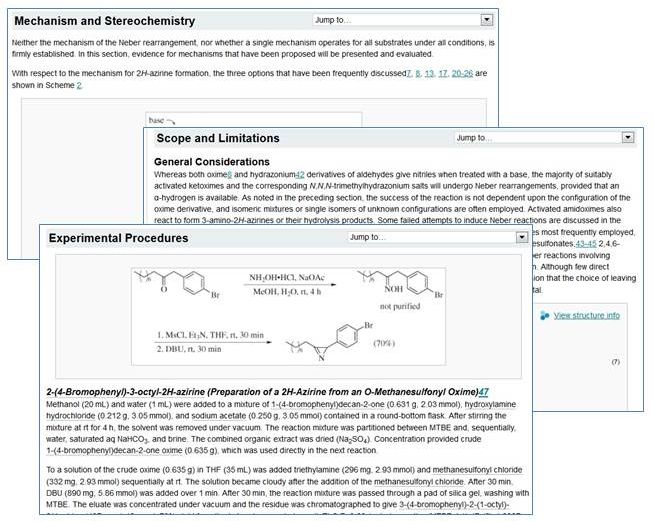The width and height of the screenshot is (654, 522).
Task: Open reference 17 citation link
Action: point(443,73)
